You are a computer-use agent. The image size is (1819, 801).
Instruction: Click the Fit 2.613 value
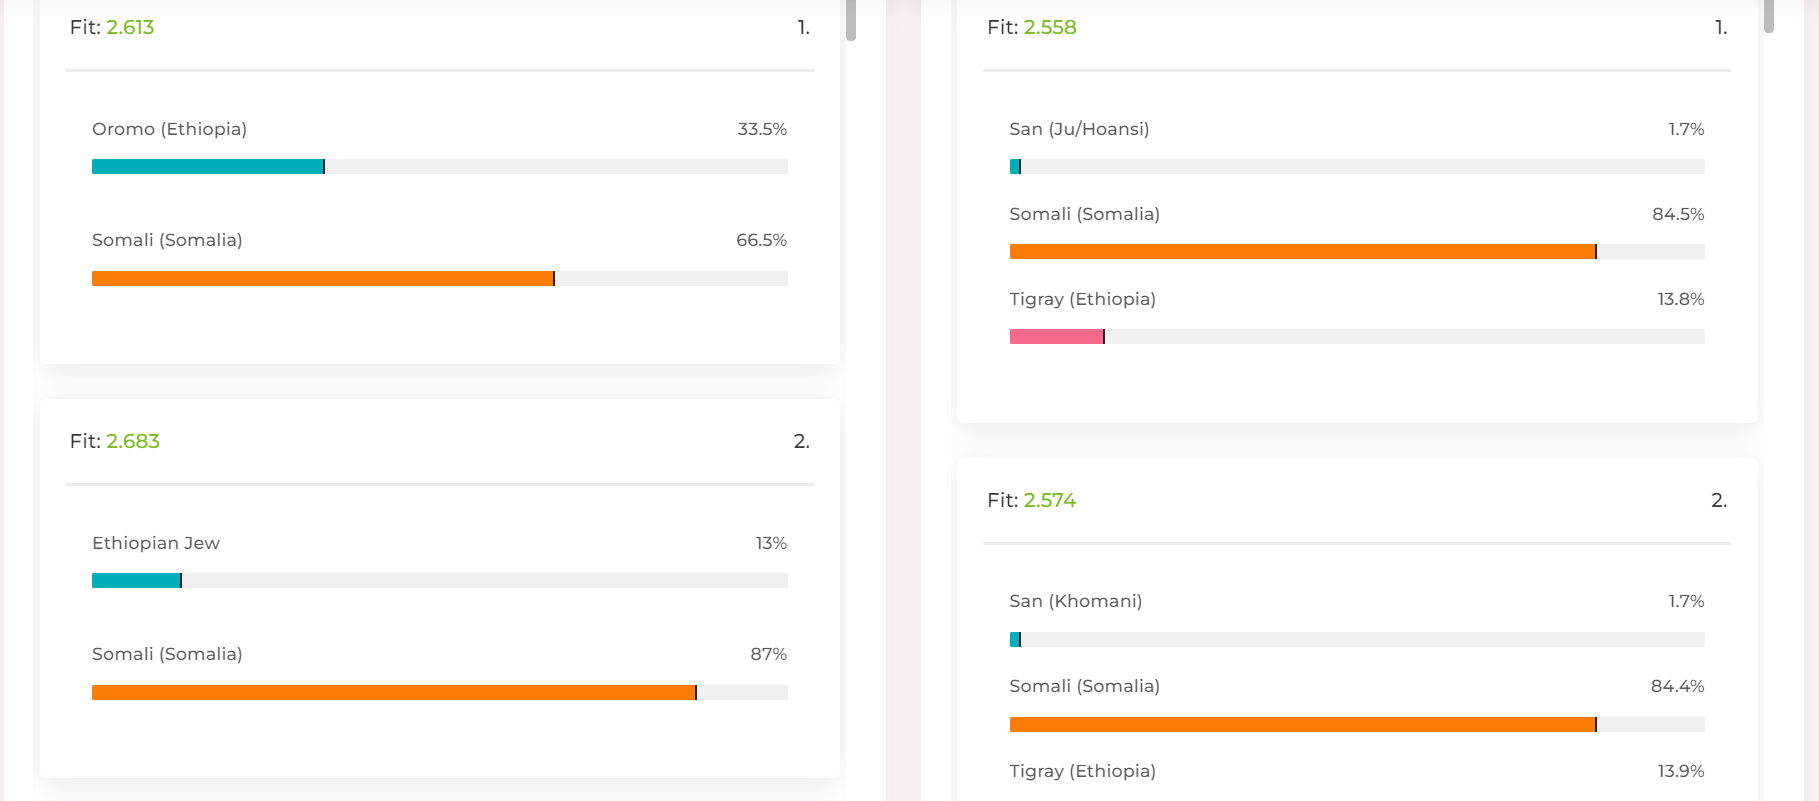point(130,27)
